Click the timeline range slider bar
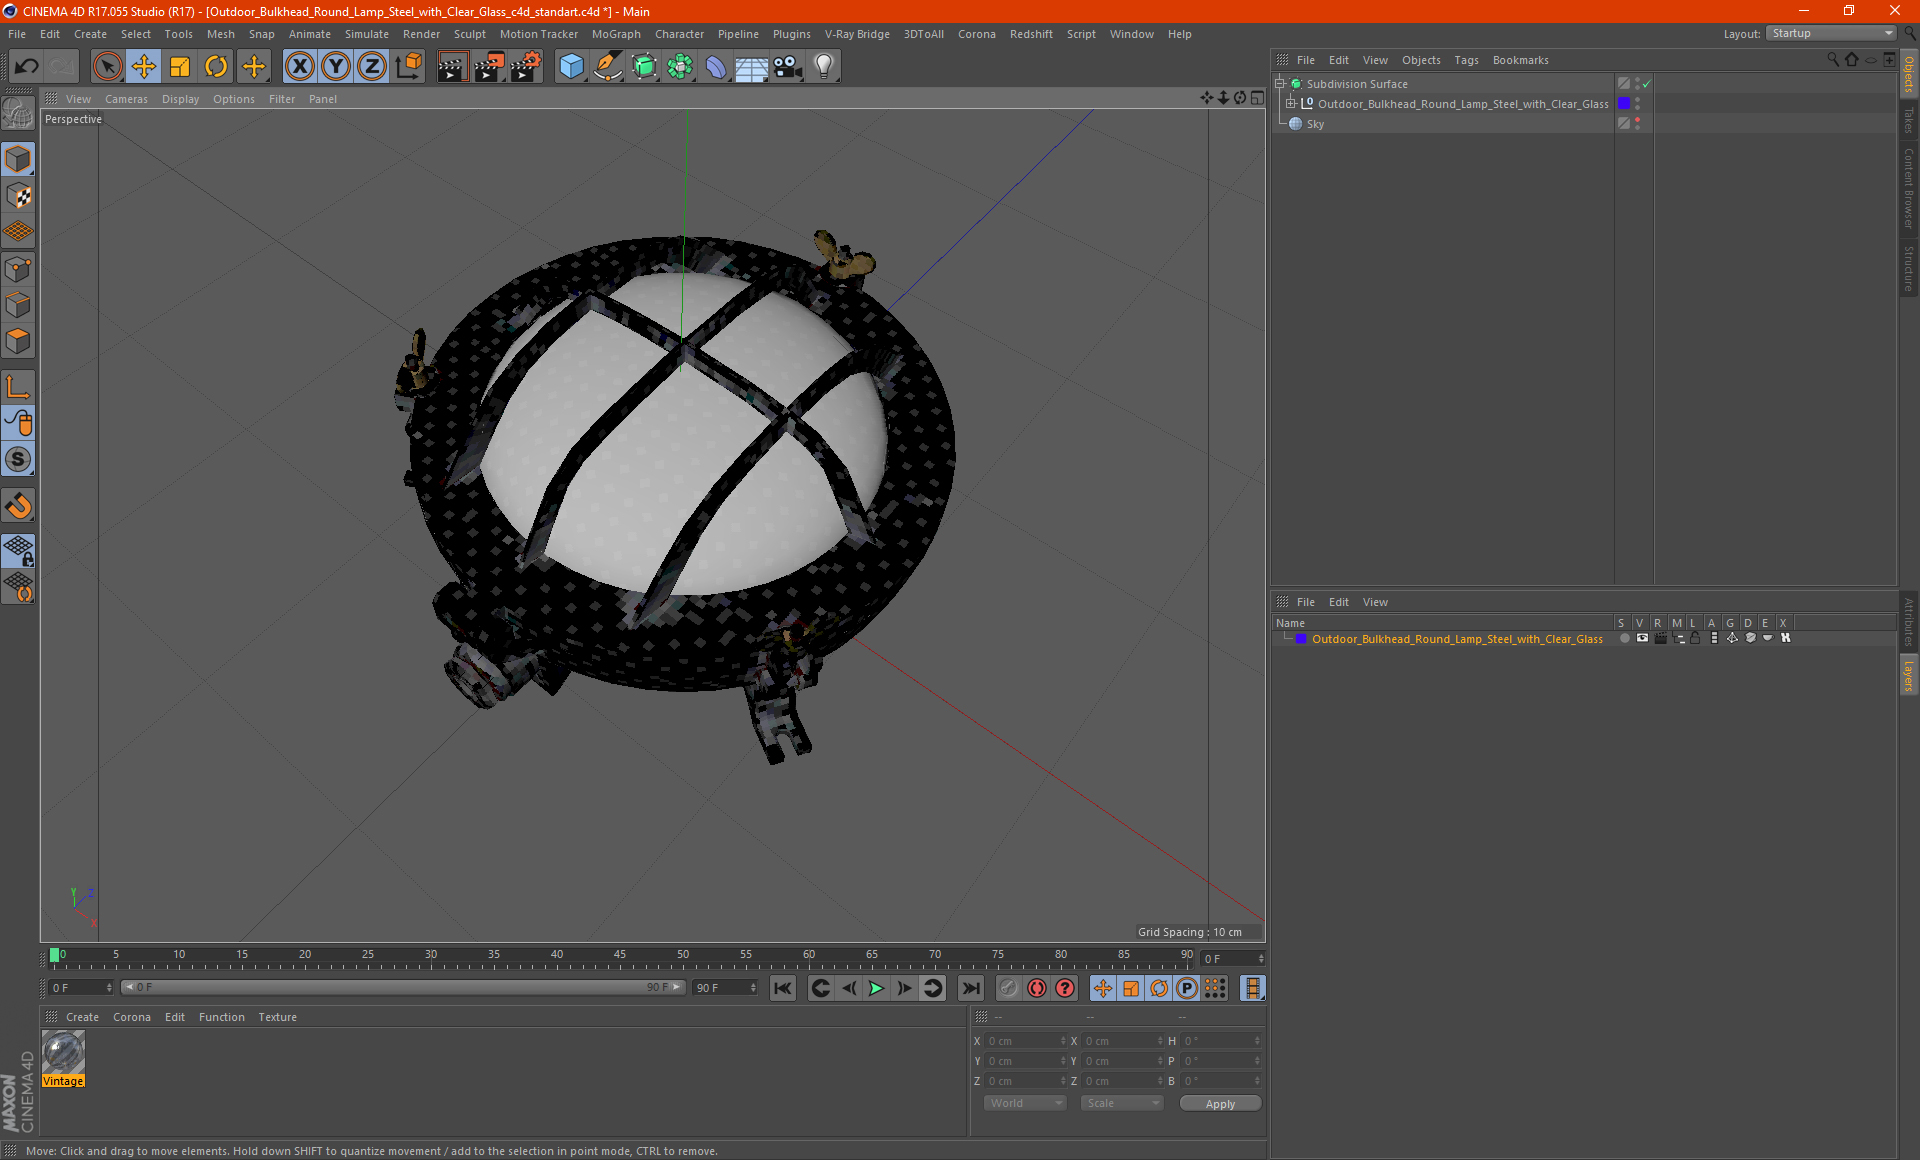Viewport: 1920px width, 1160px height. click(x=403, y=988)
